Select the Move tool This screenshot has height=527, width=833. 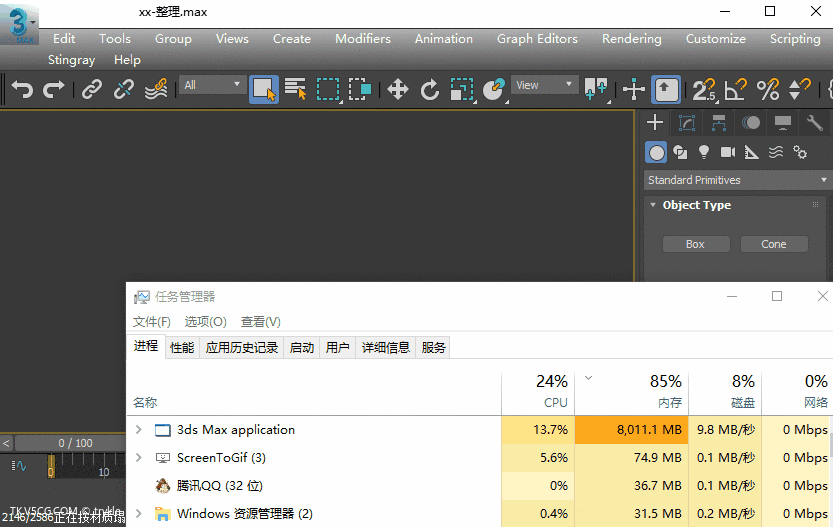398,89
